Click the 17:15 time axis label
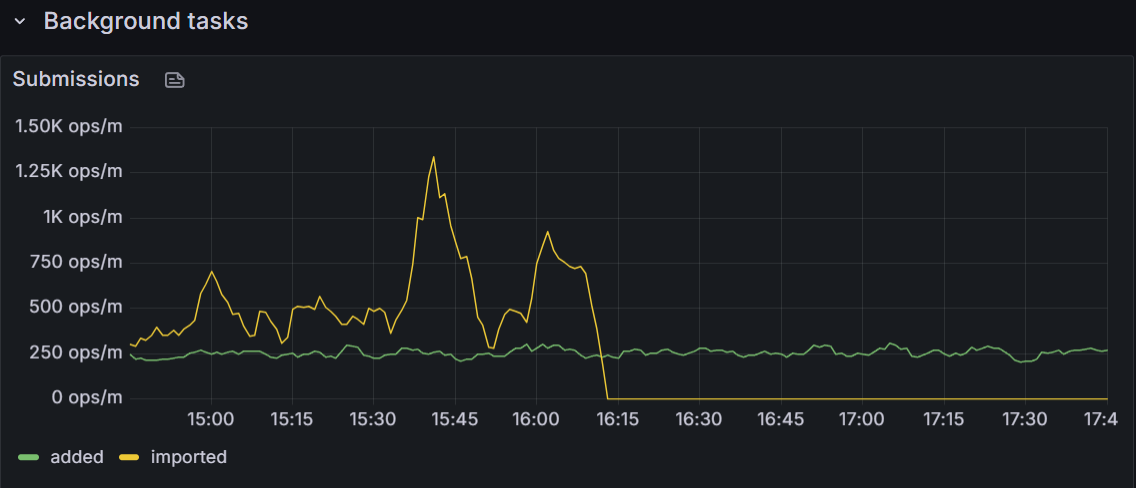Viewport: 1136px width, 488px height. pyautogui.click(x=943, y=420)
